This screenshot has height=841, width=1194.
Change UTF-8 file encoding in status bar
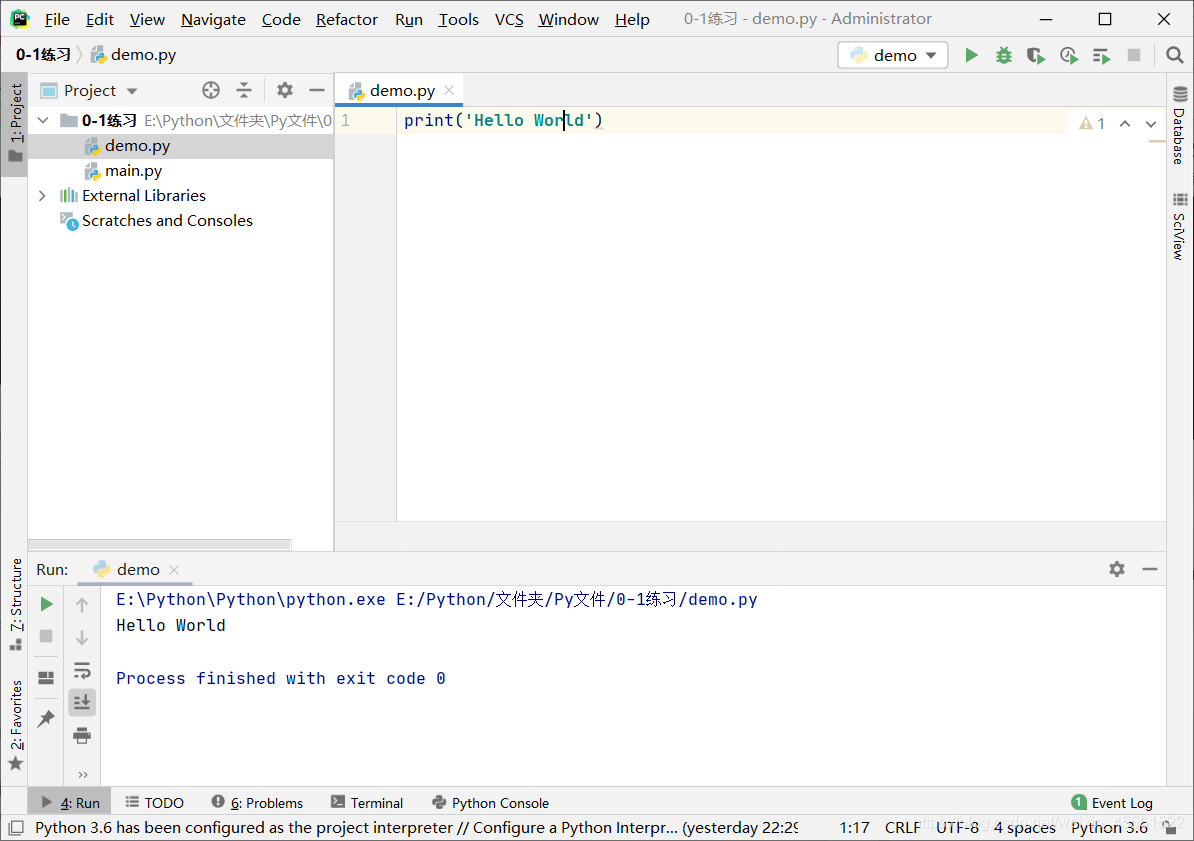click(957, 827)
